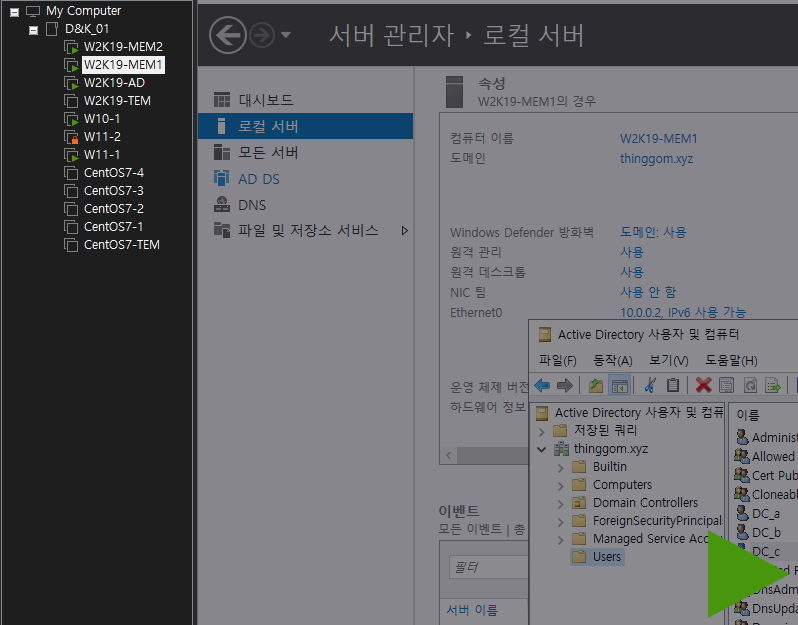798x625 pixels.
Task: Click the 원격 관리 사용 link
Action: (632, 252)
